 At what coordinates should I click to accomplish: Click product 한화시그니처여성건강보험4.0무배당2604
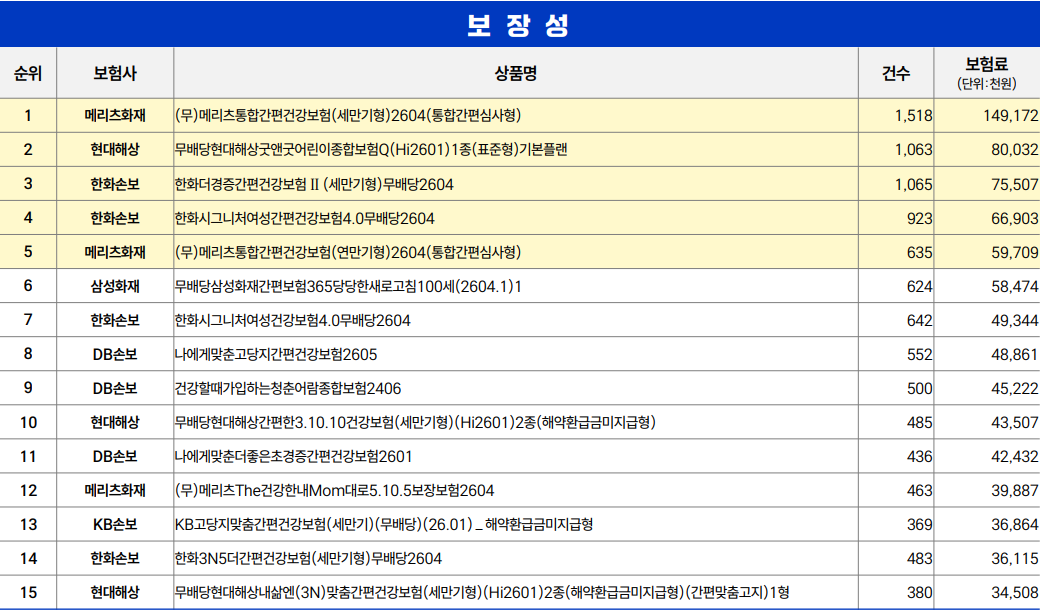click(x=292, y=320)
